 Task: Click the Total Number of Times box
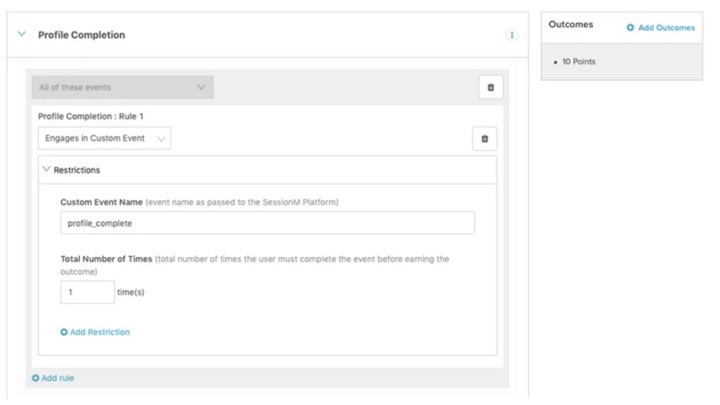87,291
